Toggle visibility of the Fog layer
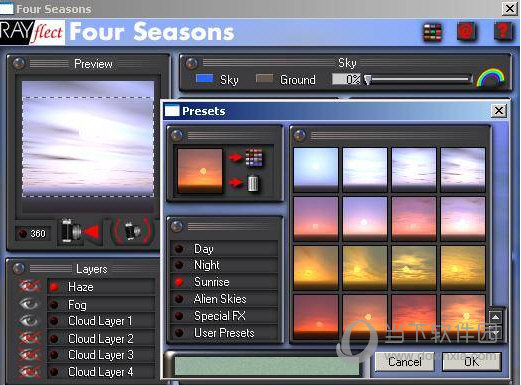Screen dimensions: 521x385 tap(29, 304)
